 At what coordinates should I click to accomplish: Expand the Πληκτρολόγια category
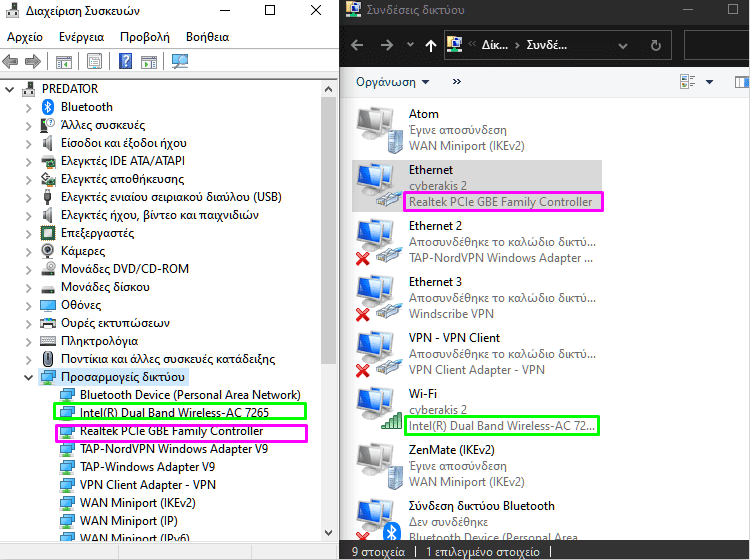pyautogui.click(x=28, y=341)
